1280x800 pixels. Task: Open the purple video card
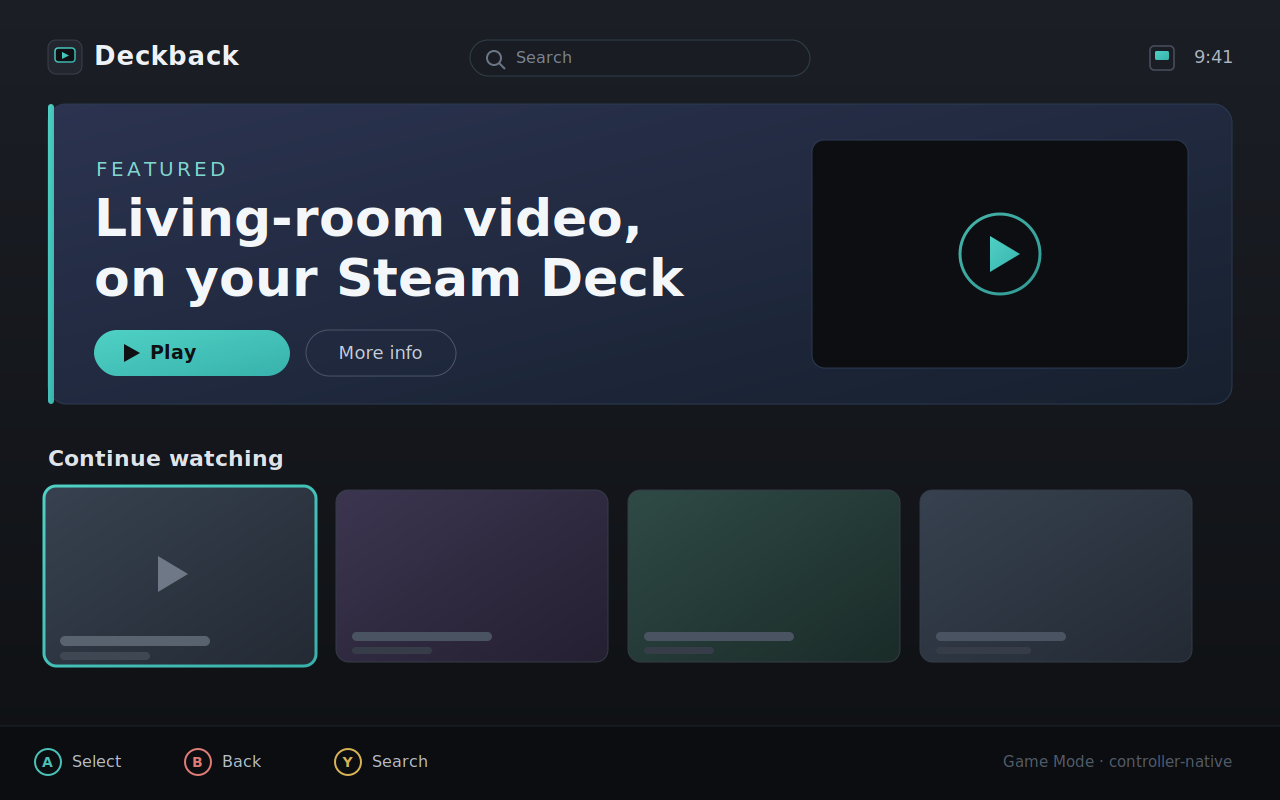pyautogui.click(x=472, y=576)
